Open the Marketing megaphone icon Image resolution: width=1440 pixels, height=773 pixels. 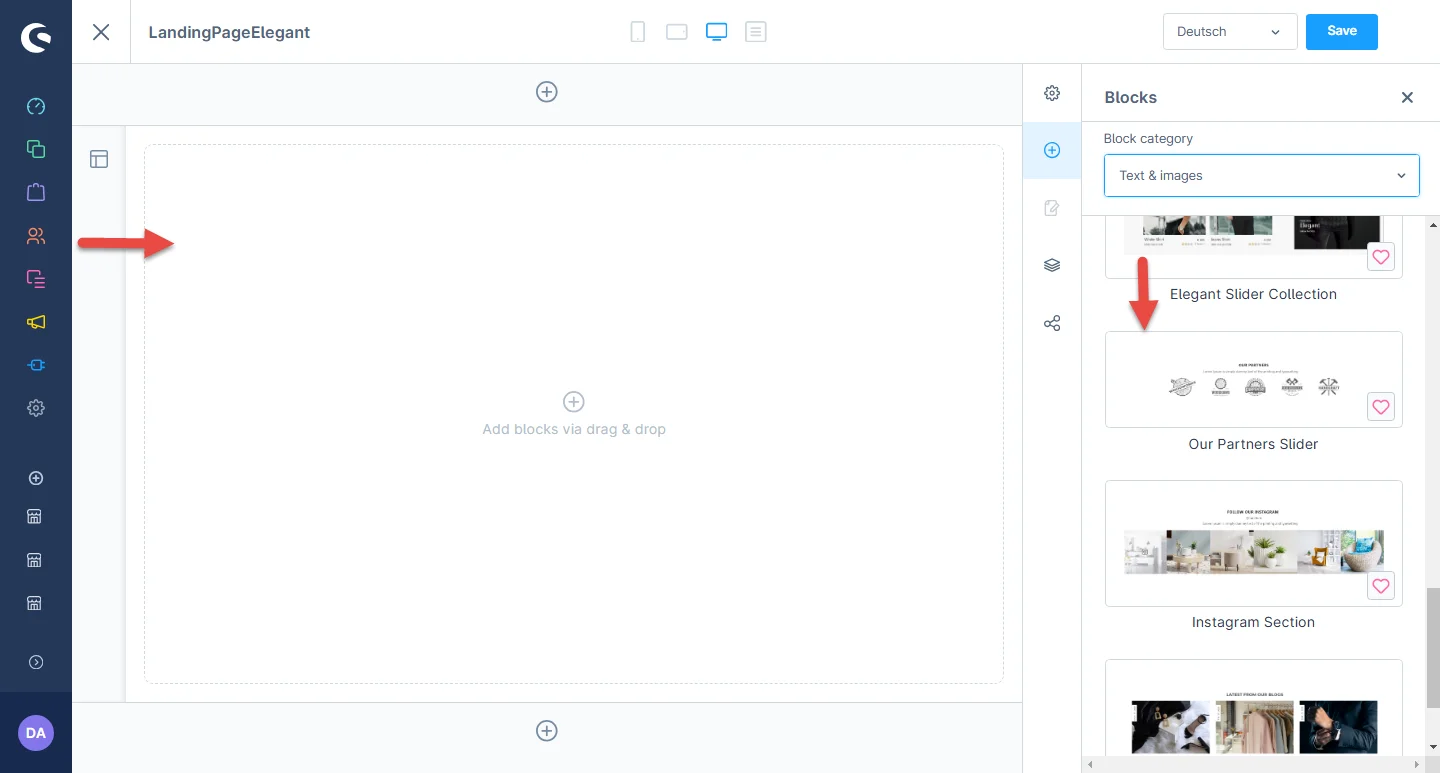coord(36,322)
